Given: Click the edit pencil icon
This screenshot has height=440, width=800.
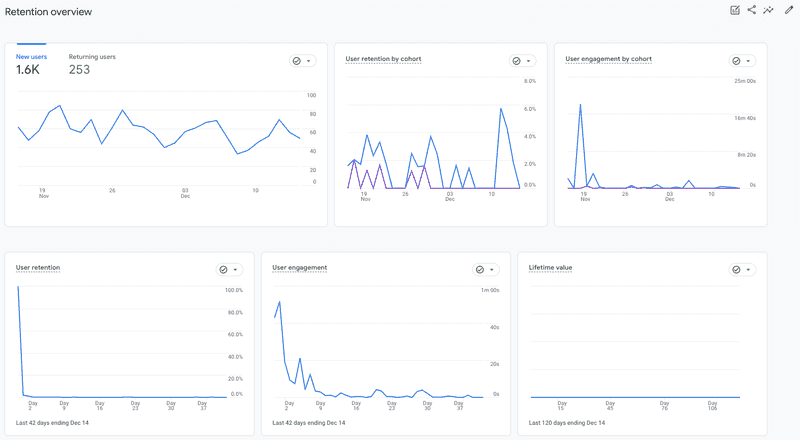Looking at the screenshot, I should click(789, 10).
